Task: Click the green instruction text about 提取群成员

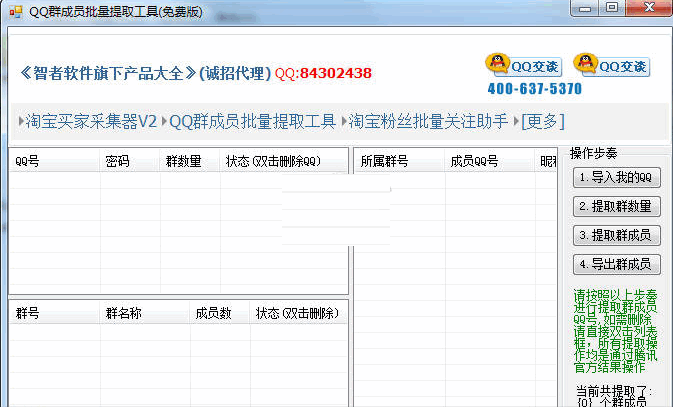Action: (x=616, y=331)
